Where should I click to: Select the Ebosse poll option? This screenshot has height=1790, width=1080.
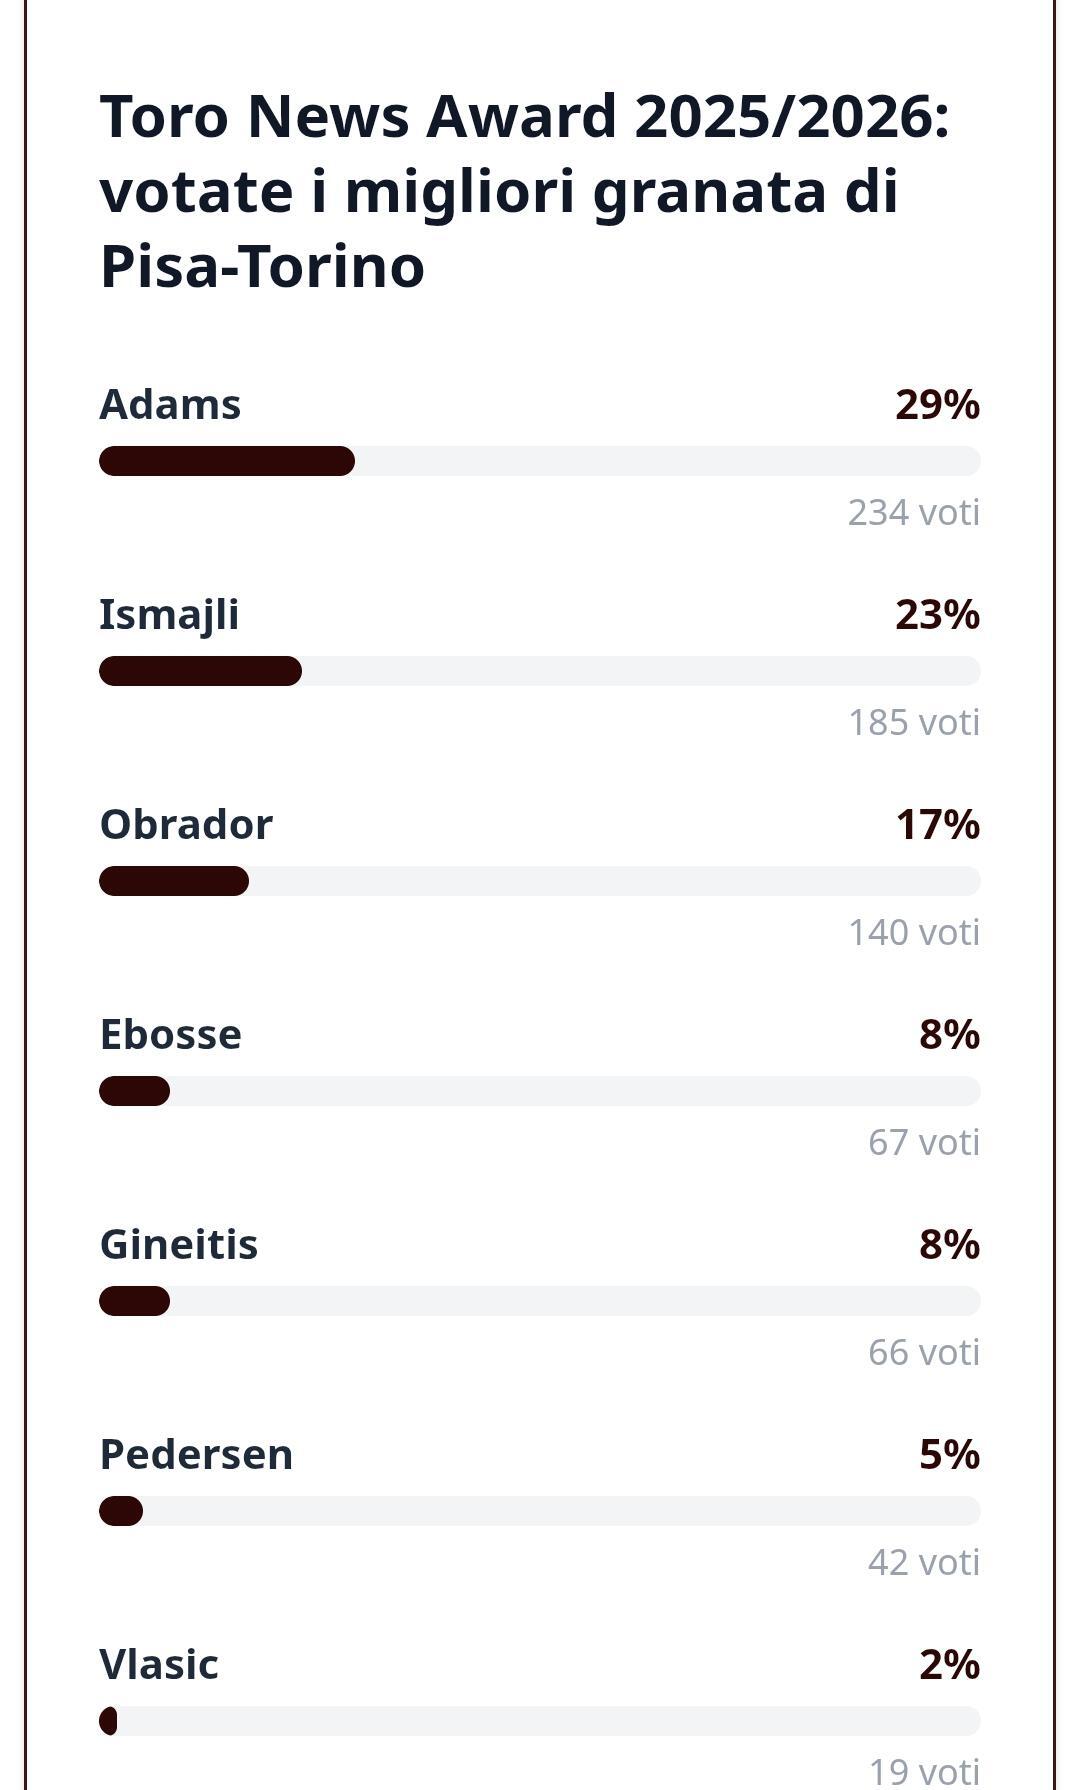(x=170, y=1035)
